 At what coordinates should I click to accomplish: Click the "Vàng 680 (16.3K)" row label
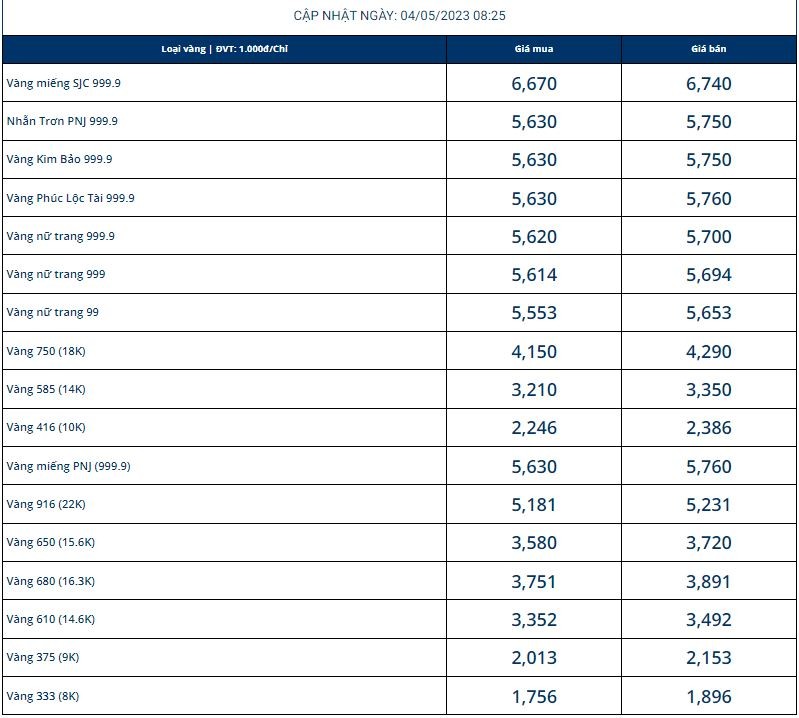click(50, 581)
